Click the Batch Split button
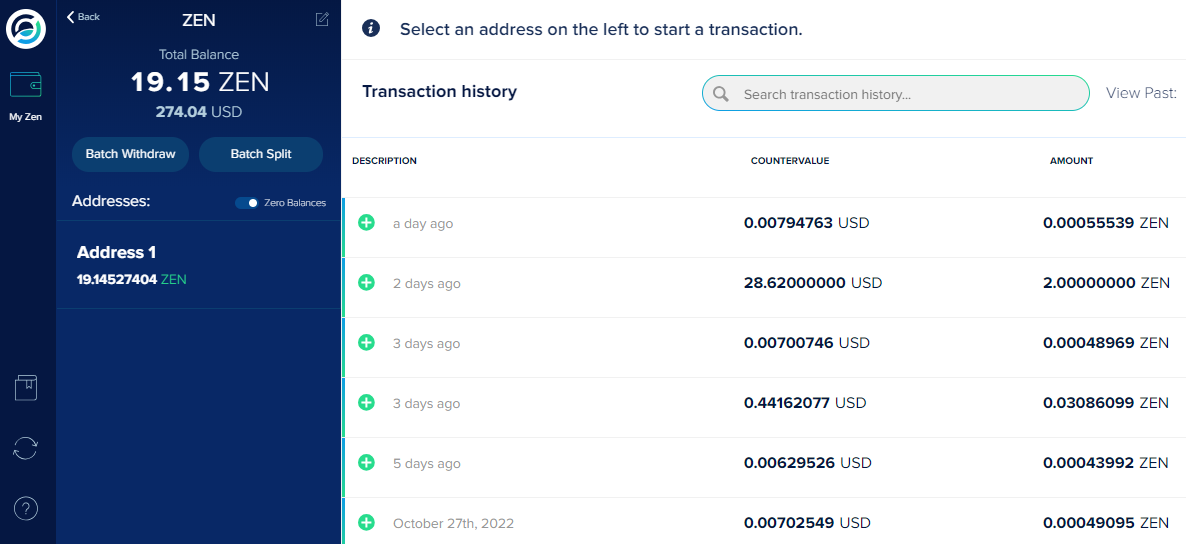The width and height of the screenshot is (1186, 544). (261, 154)
